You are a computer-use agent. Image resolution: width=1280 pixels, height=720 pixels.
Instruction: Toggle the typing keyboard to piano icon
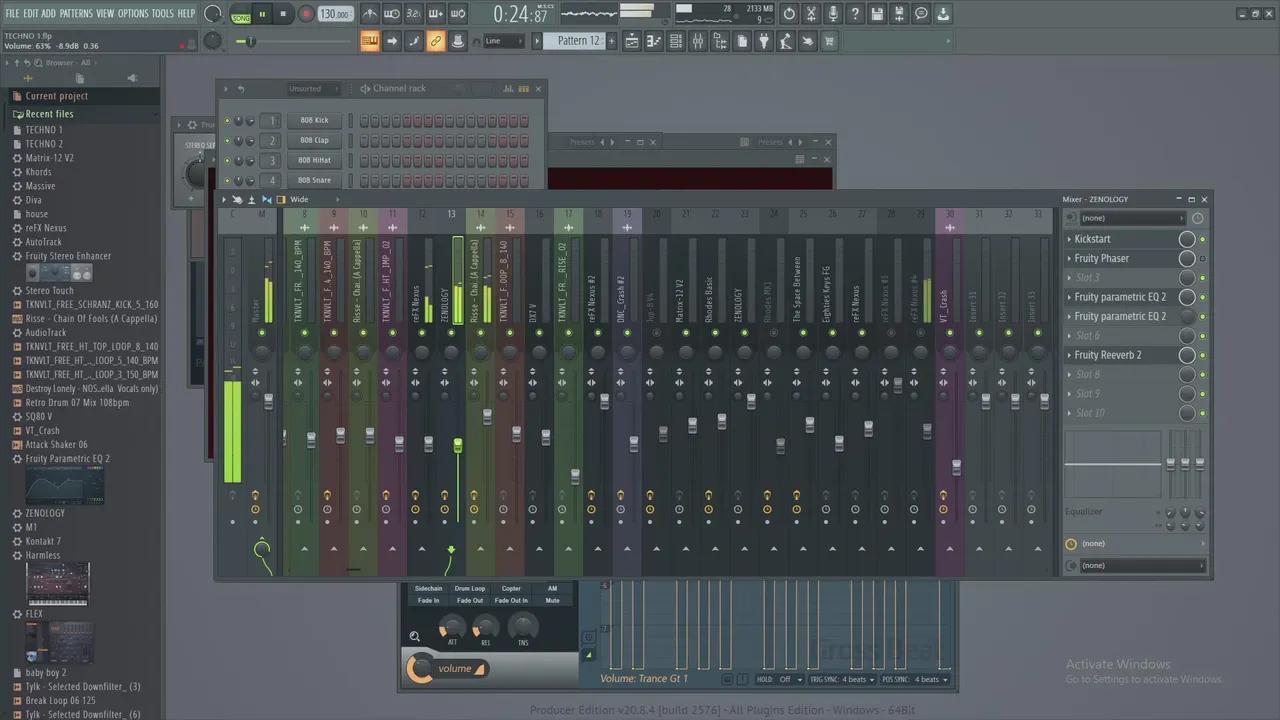coord(370,41)
